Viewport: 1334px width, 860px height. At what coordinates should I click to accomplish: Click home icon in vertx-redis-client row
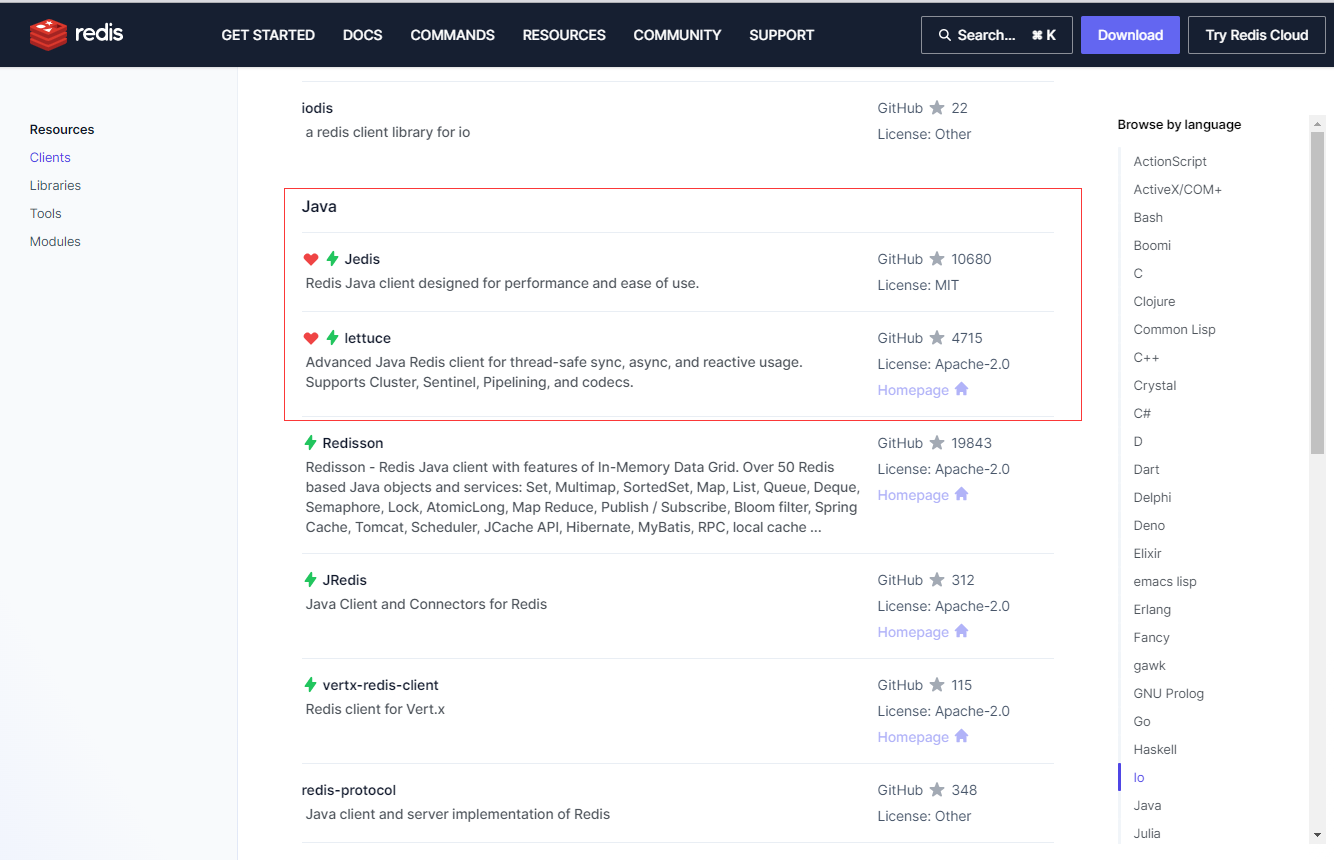(962, 736)
